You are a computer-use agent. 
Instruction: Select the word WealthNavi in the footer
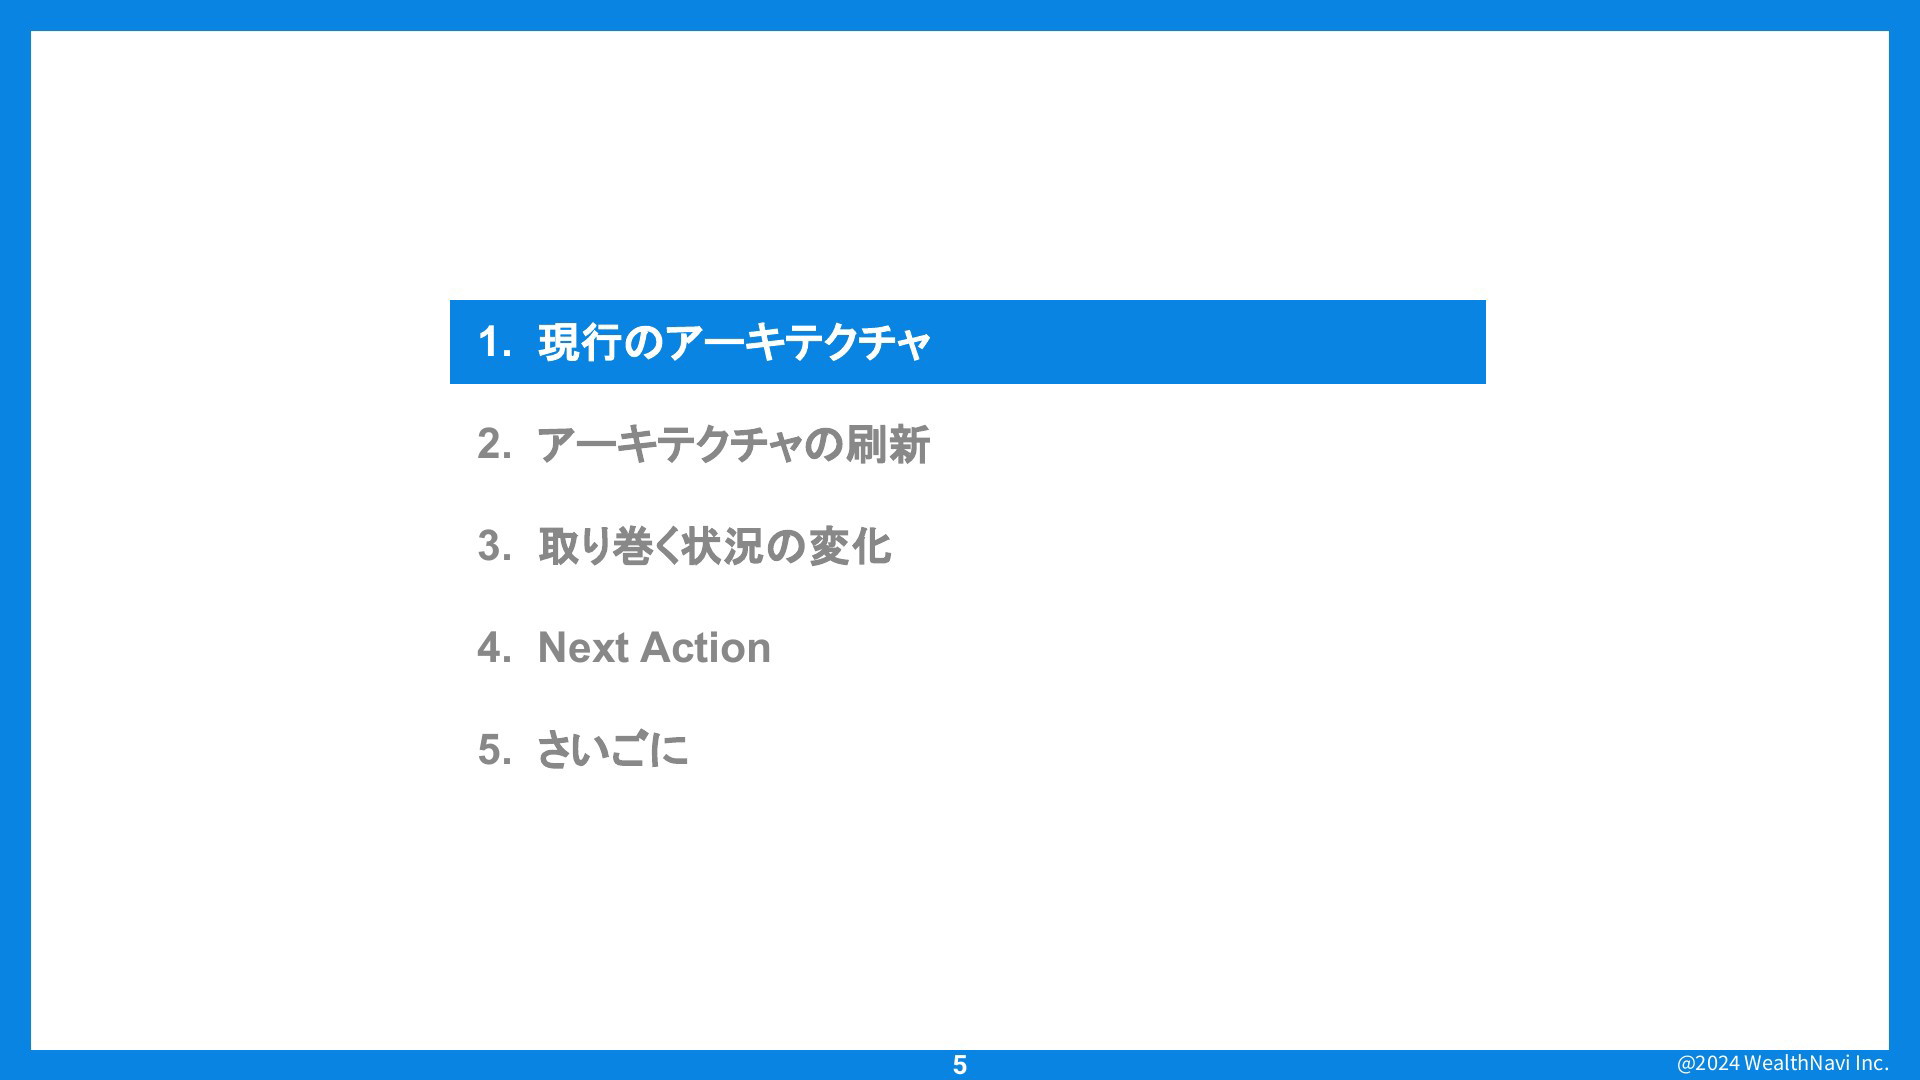click(x=1793, y=1063)
